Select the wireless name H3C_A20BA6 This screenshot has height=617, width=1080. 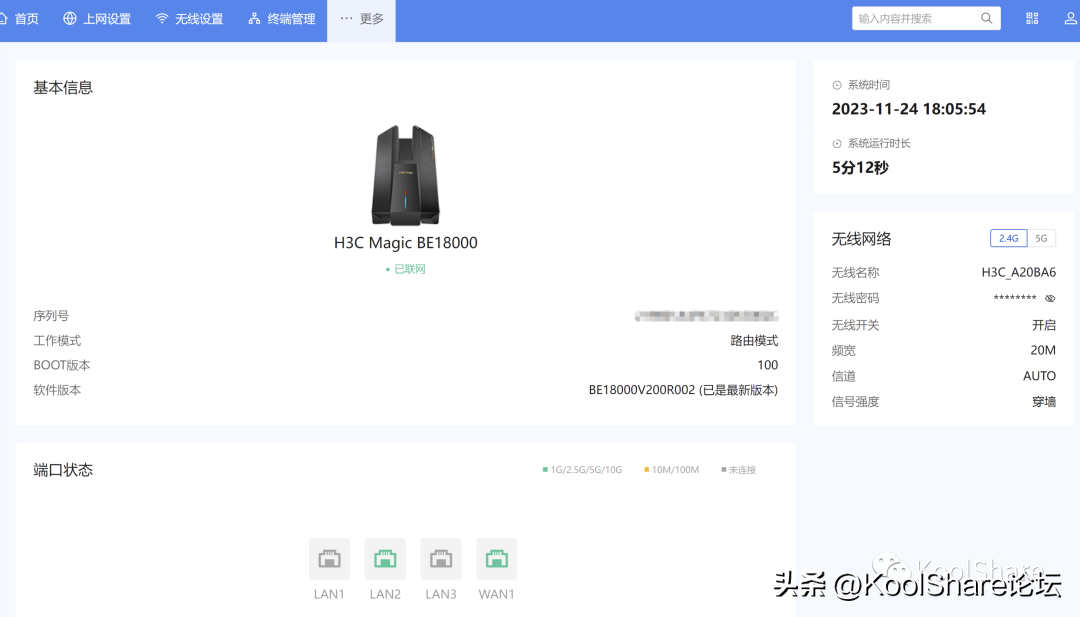pyautogui.click(x=1019, y=273)
